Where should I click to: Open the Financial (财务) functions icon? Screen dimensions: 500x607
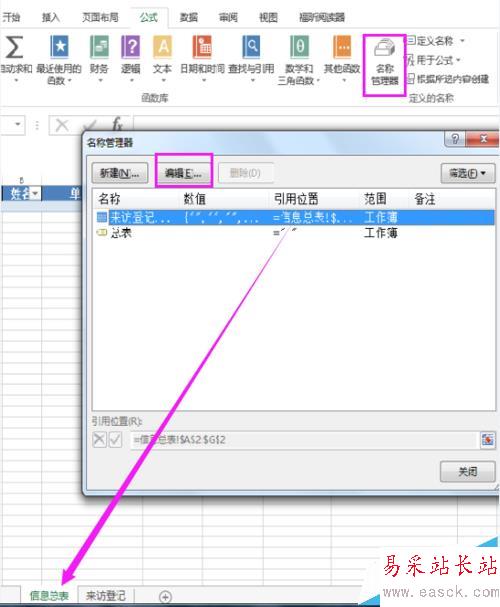coord(99,46)
